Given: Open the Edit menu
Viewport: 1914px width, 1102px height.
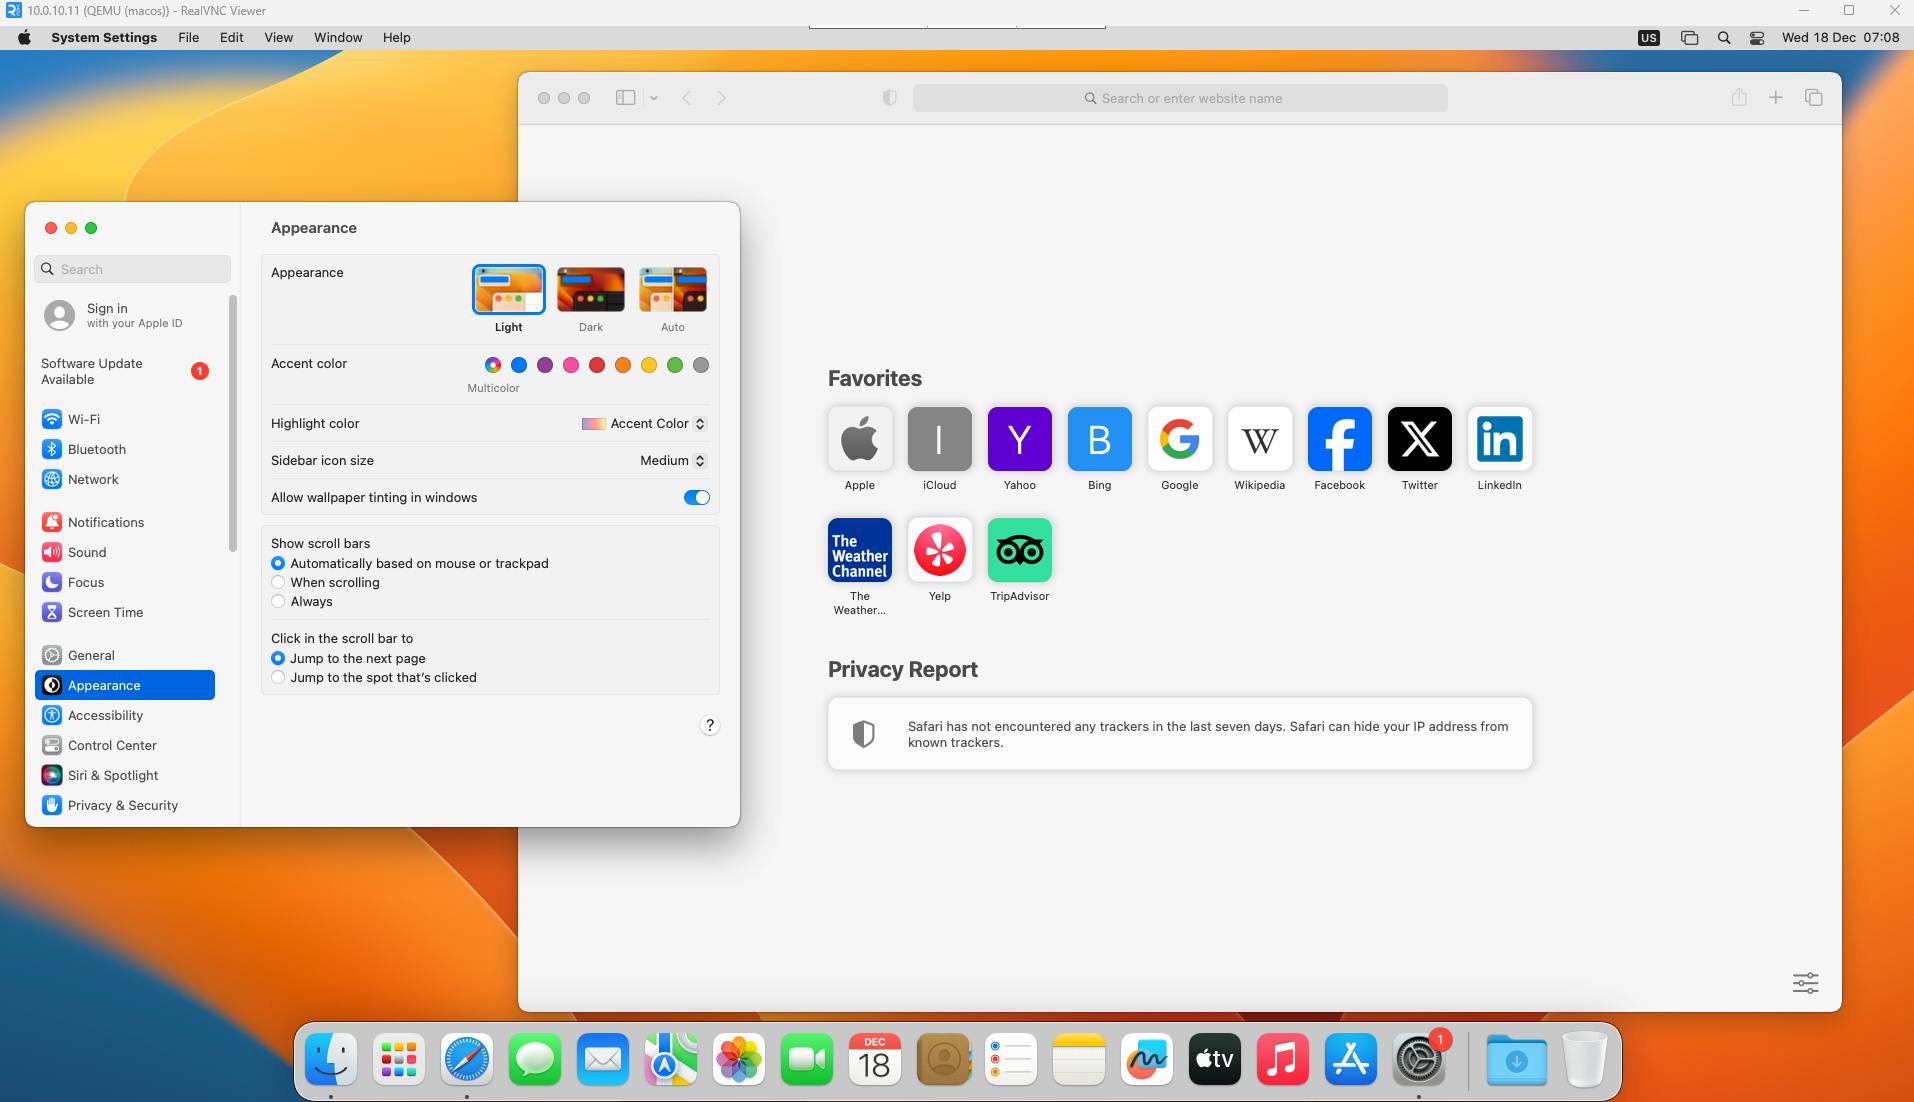Looking at the screenshot, I should [x=231, y=37].
